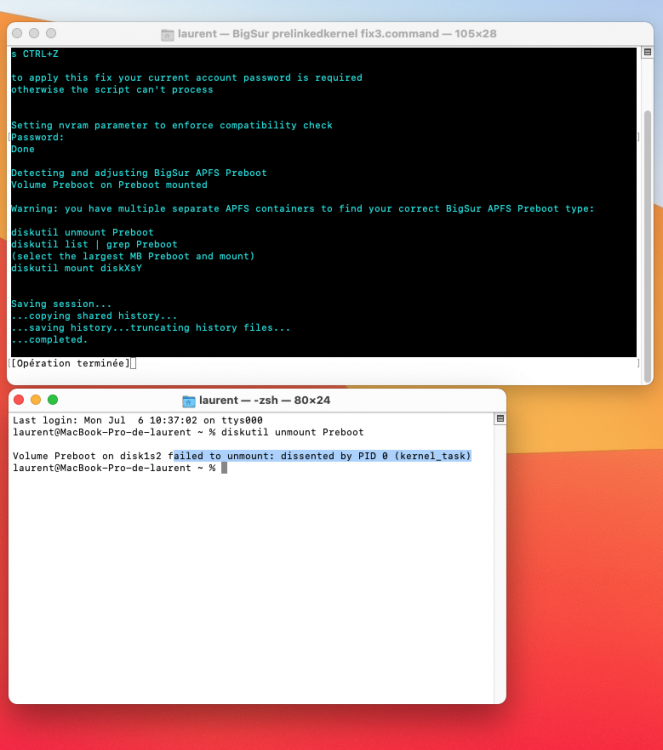Click 'Detecting and adjusting BigSur APFS Preboot'
The width and height of the screenshot is (663, 750).
(139, 173)
